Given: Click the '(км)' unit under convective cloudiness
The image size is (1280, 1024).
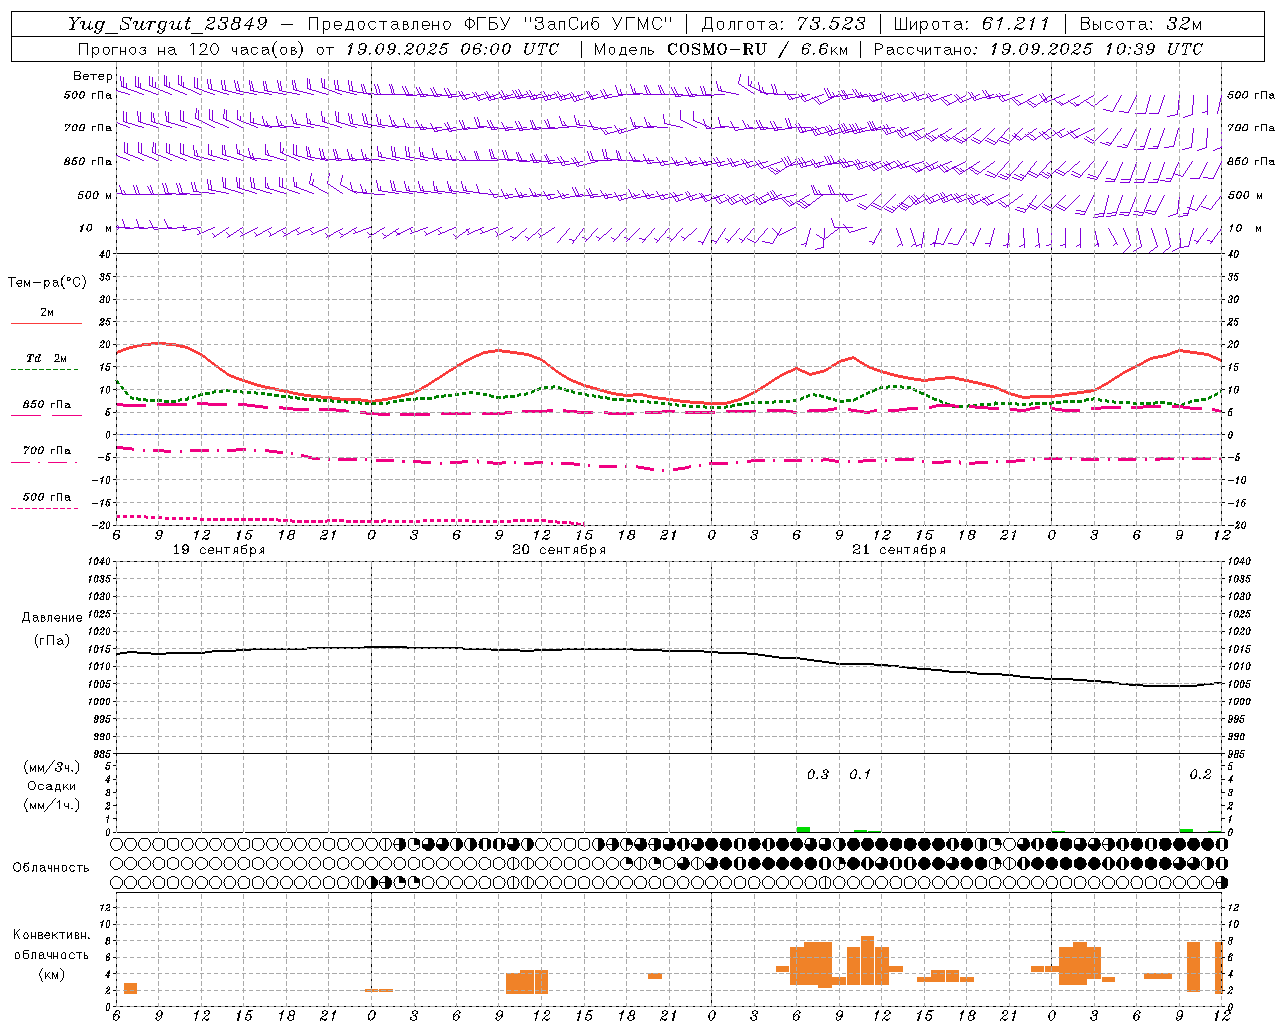Looking at the screenshot, I should pyautogui.click(x=52, y=974).
